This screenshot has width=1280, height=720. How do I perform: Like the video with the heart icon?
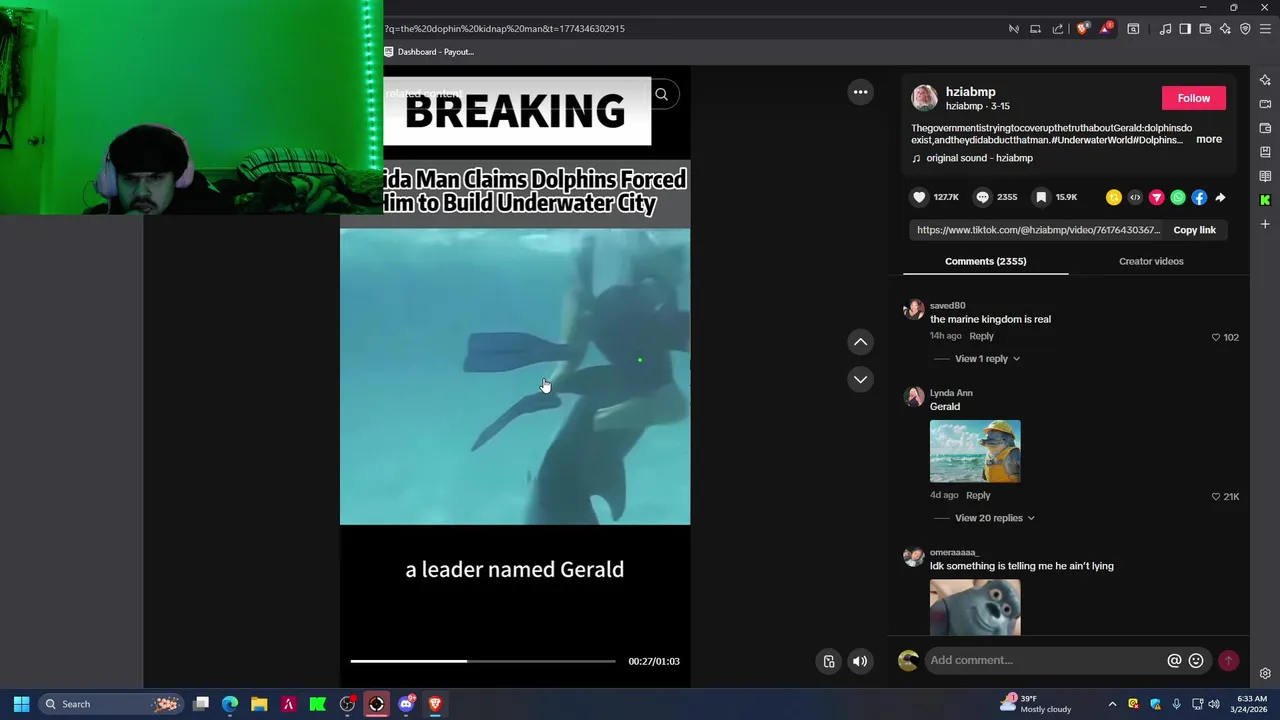point(919,197)
